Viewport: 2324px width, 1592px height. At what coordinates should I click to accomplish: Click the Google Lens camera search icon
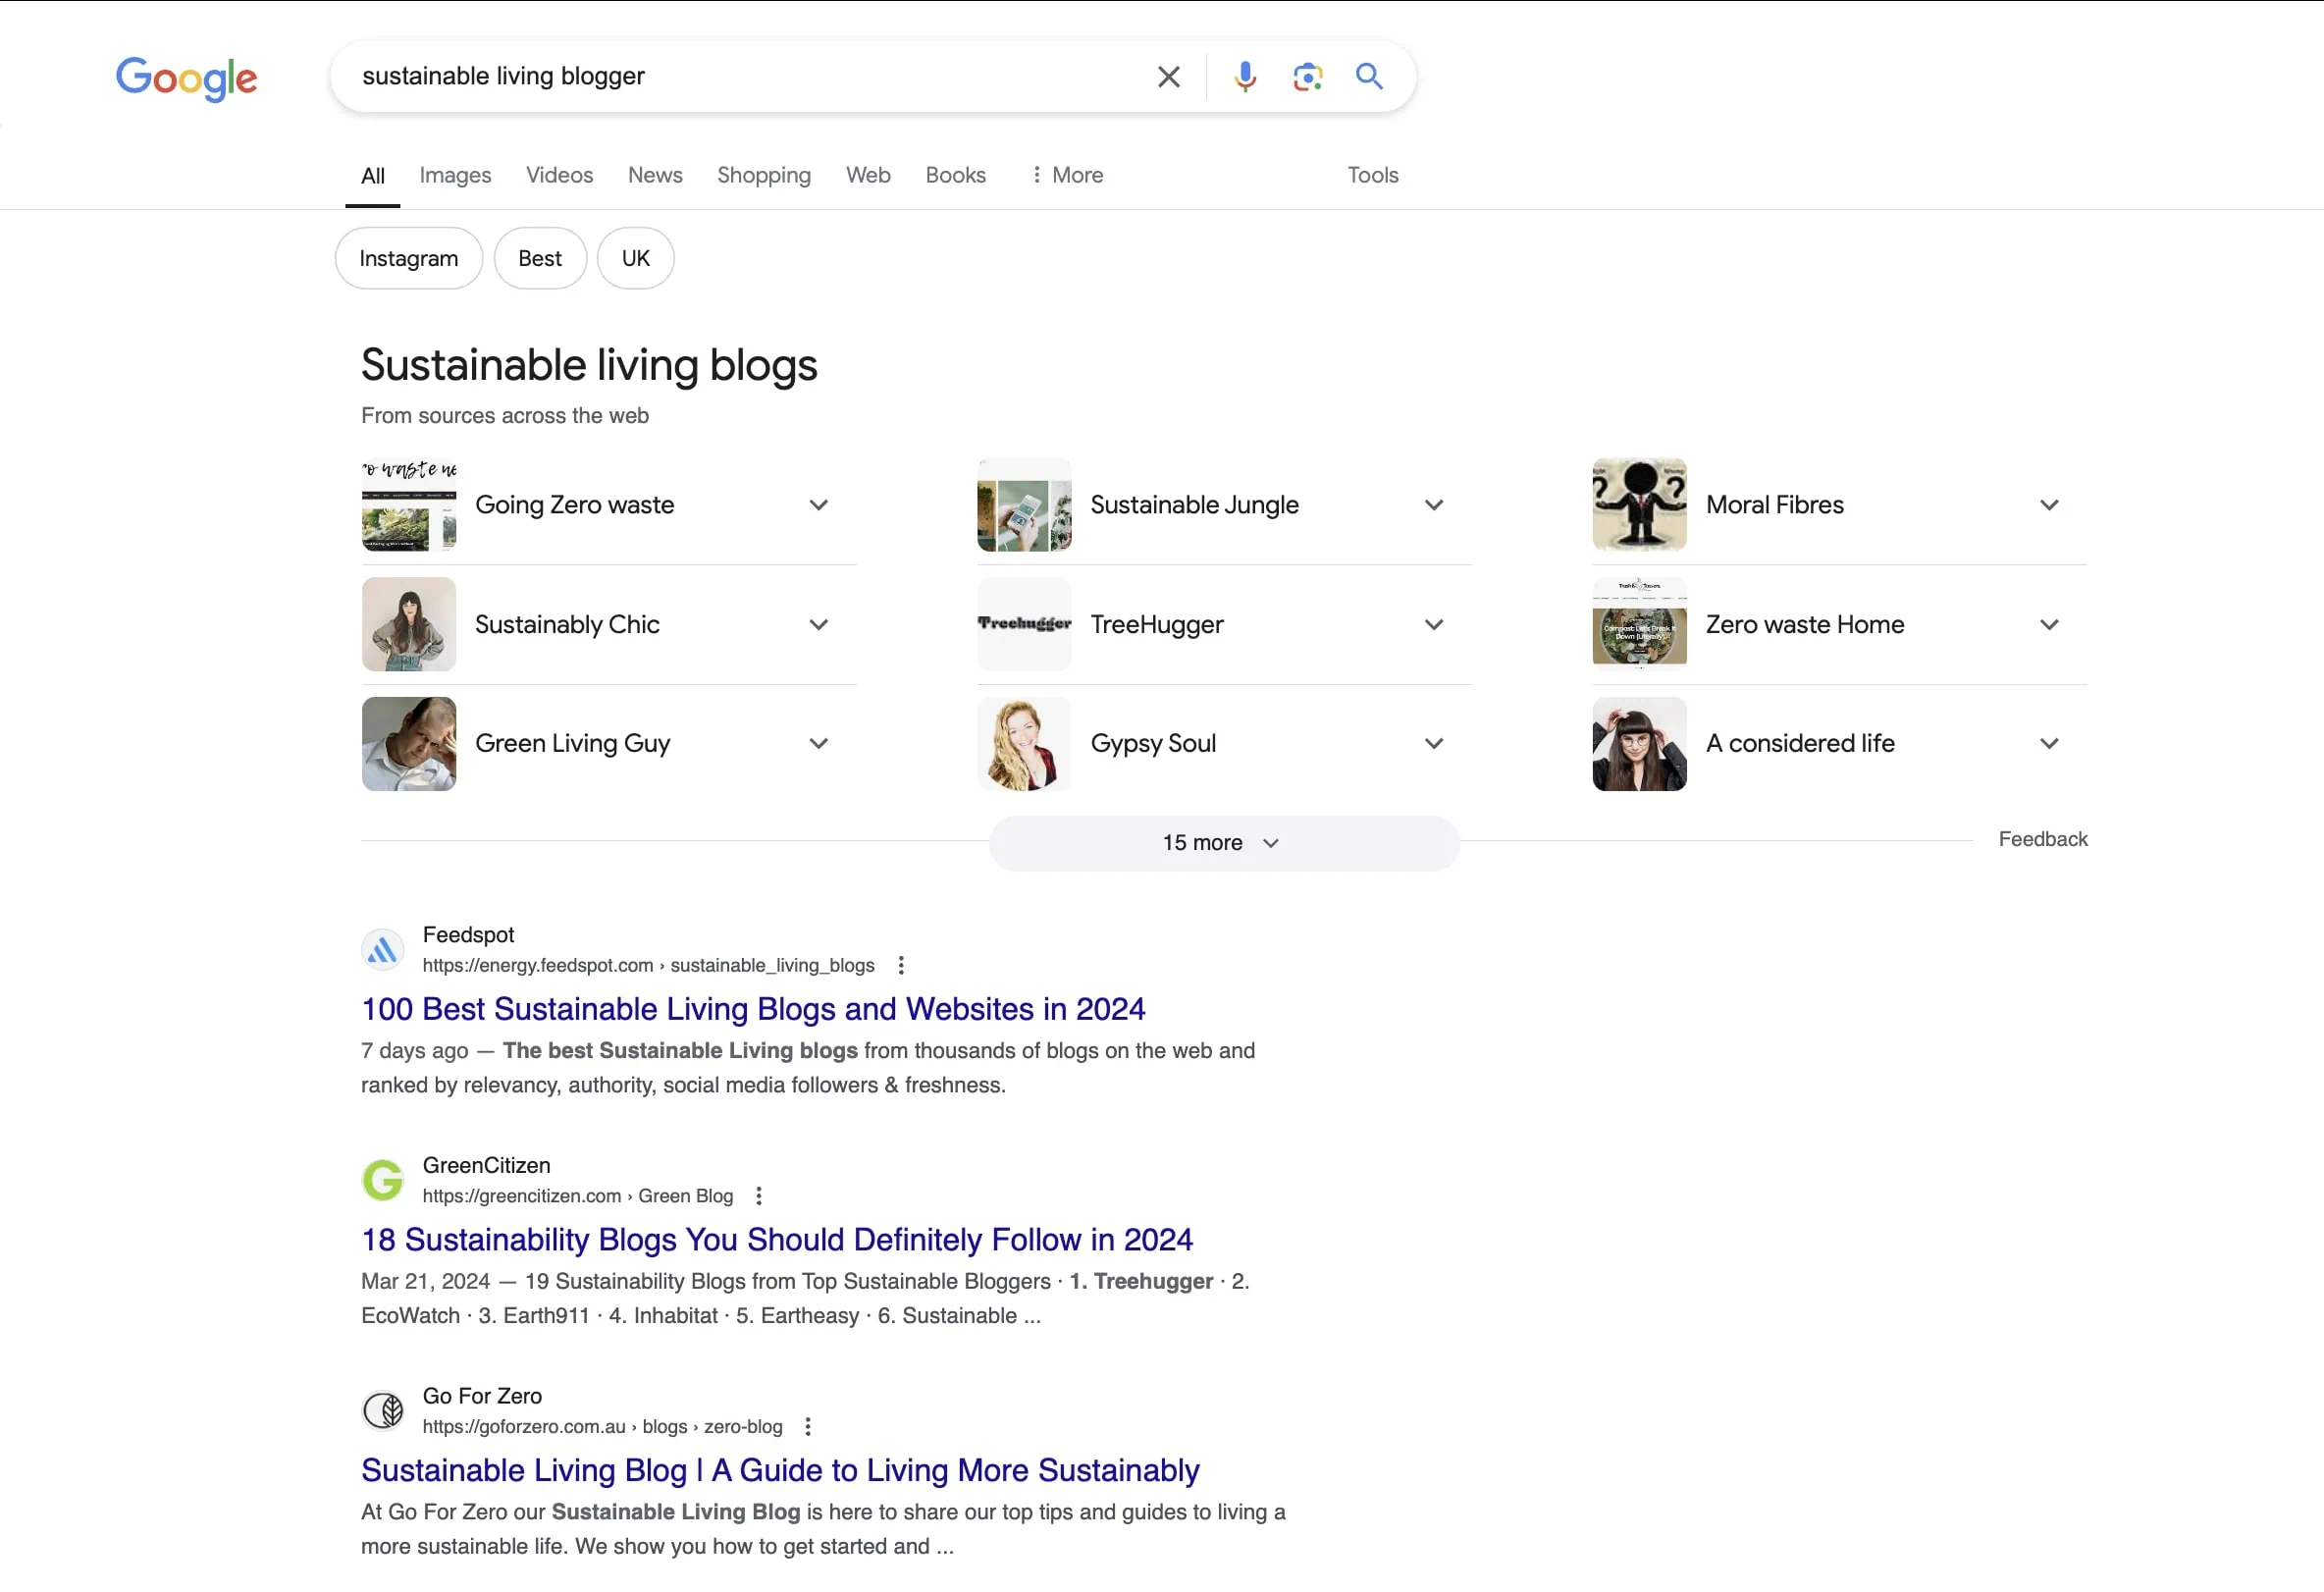[x=1307, y=76]
